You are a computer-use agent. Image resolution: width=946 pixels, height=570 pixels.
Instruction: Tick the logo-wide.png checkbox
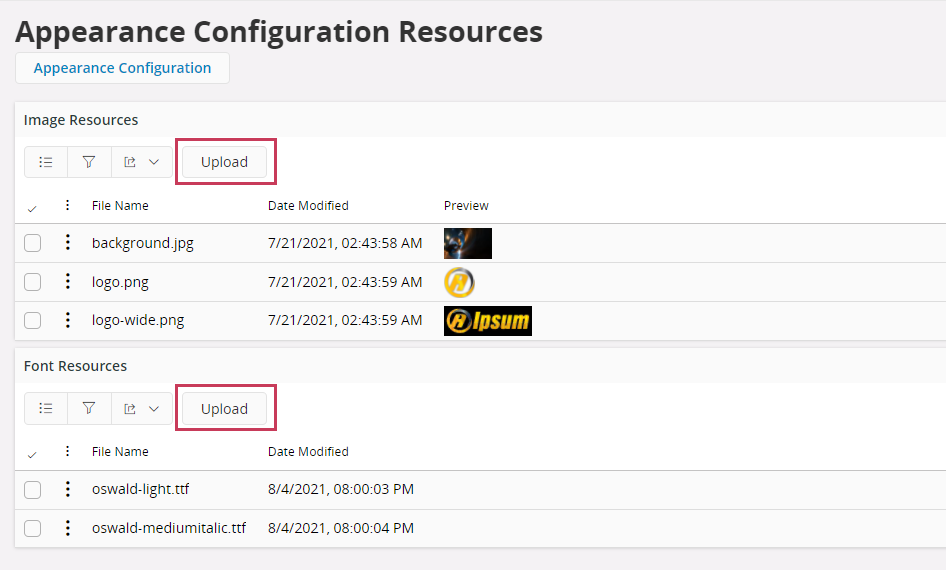click(x=33, y=320)
